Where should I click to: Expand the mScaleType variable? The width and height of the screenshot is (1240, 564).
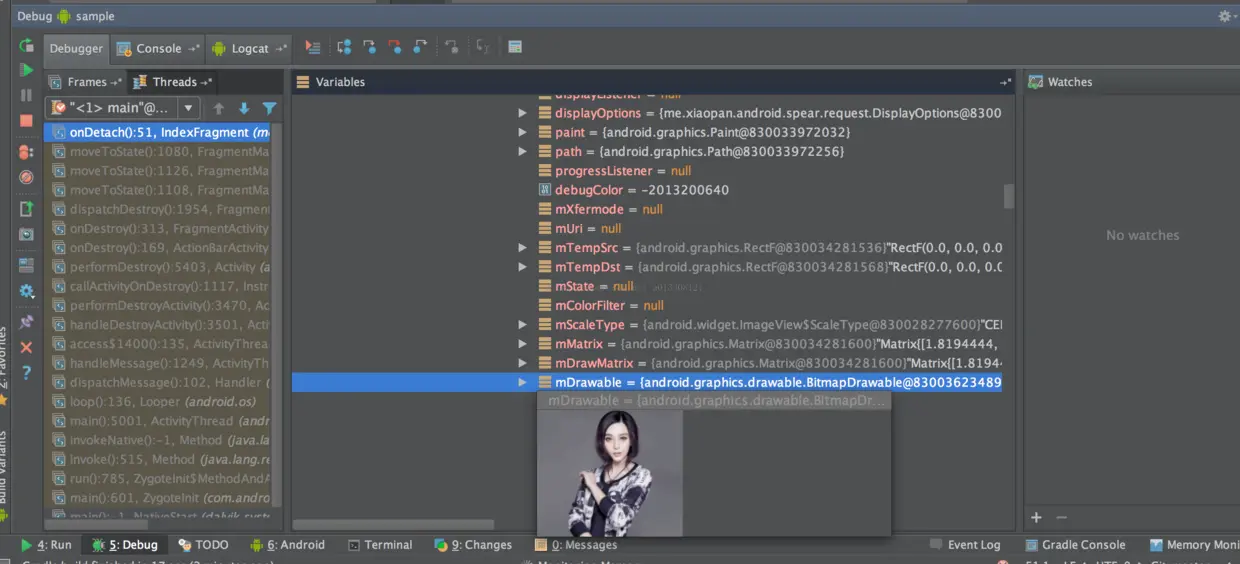tap(522, 325)
